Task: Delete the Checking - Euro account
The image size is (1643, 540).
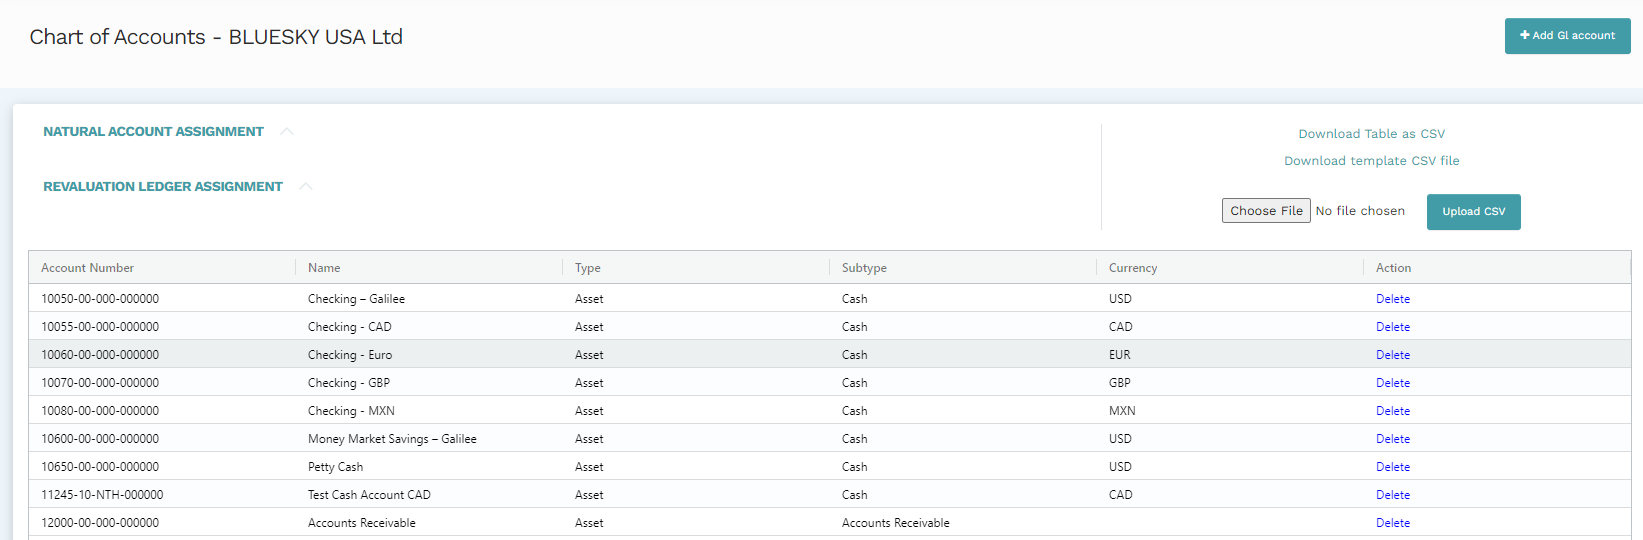Action: [x=1392, y=355]
